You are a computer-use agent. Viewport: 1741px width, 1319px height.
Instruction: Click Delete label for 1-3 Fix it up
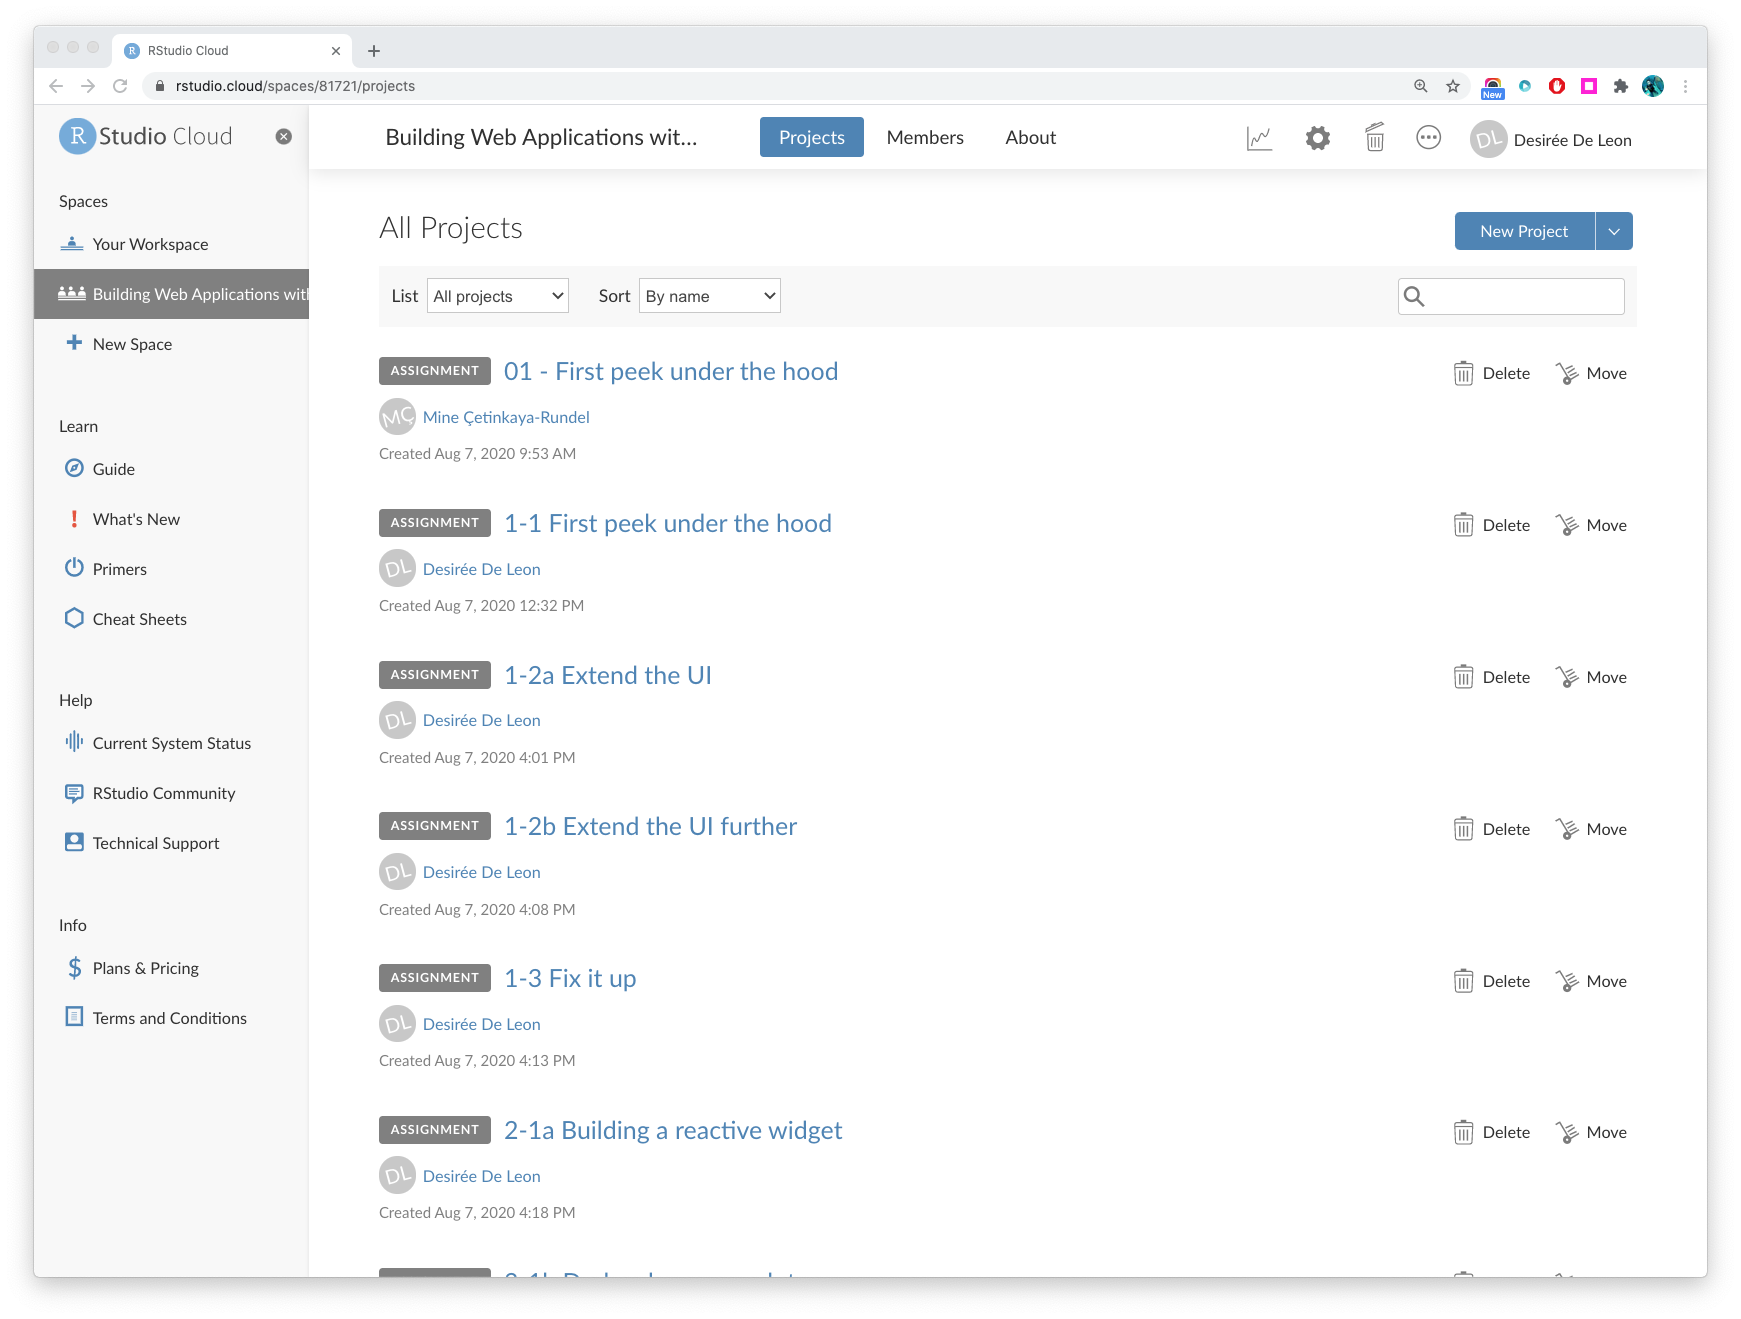point(1506,982)
